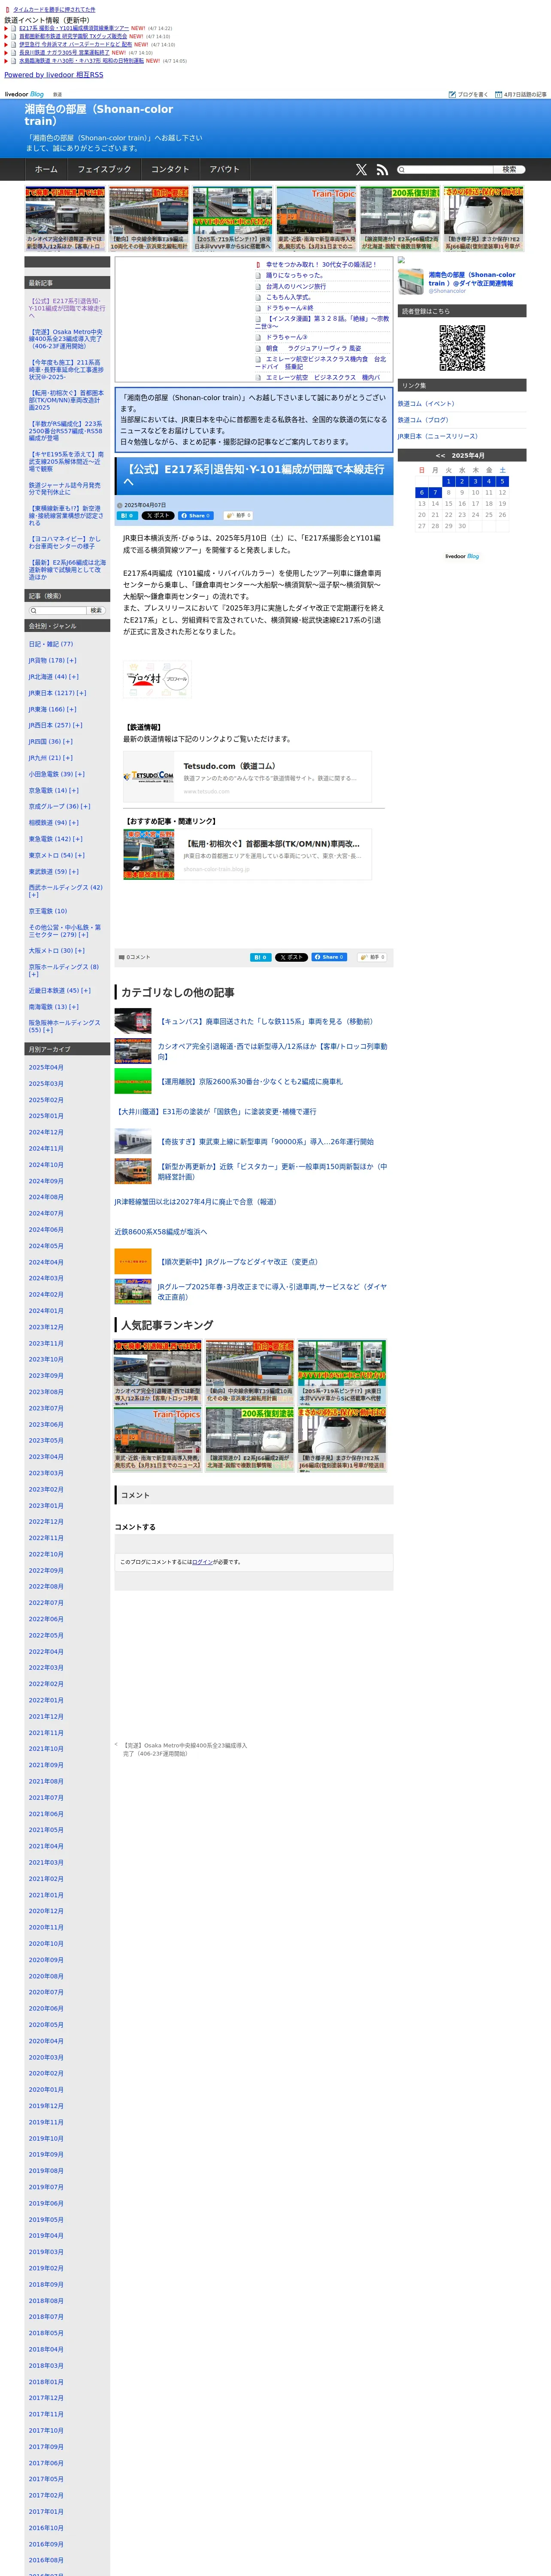Open the フェイスブック menu item
Image resolution: width=551 pixels, height=2576 pixels.
point(104,170)
